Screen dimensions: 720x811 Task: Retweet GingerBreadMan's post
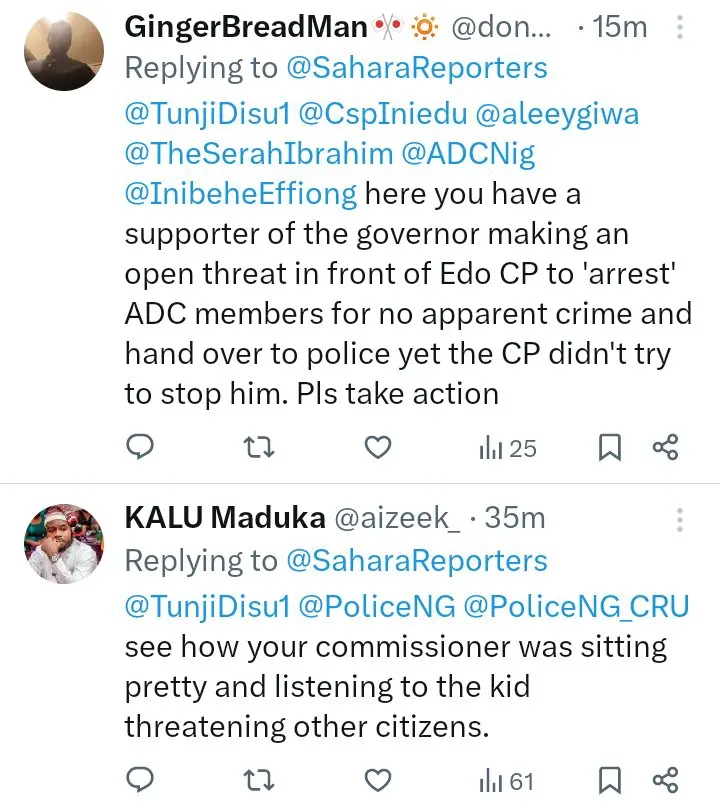pos(259,447)
